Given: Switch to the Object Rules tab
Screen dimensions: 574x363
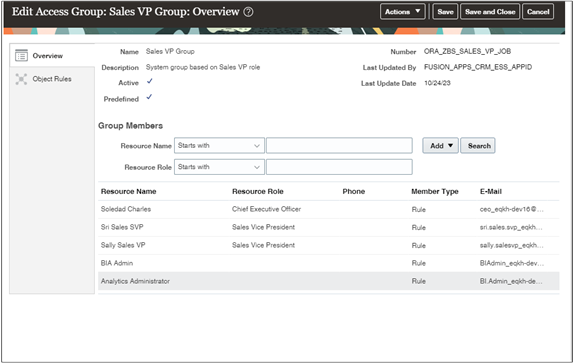Looking at the screenshot, I should click(x=52, y=79).
